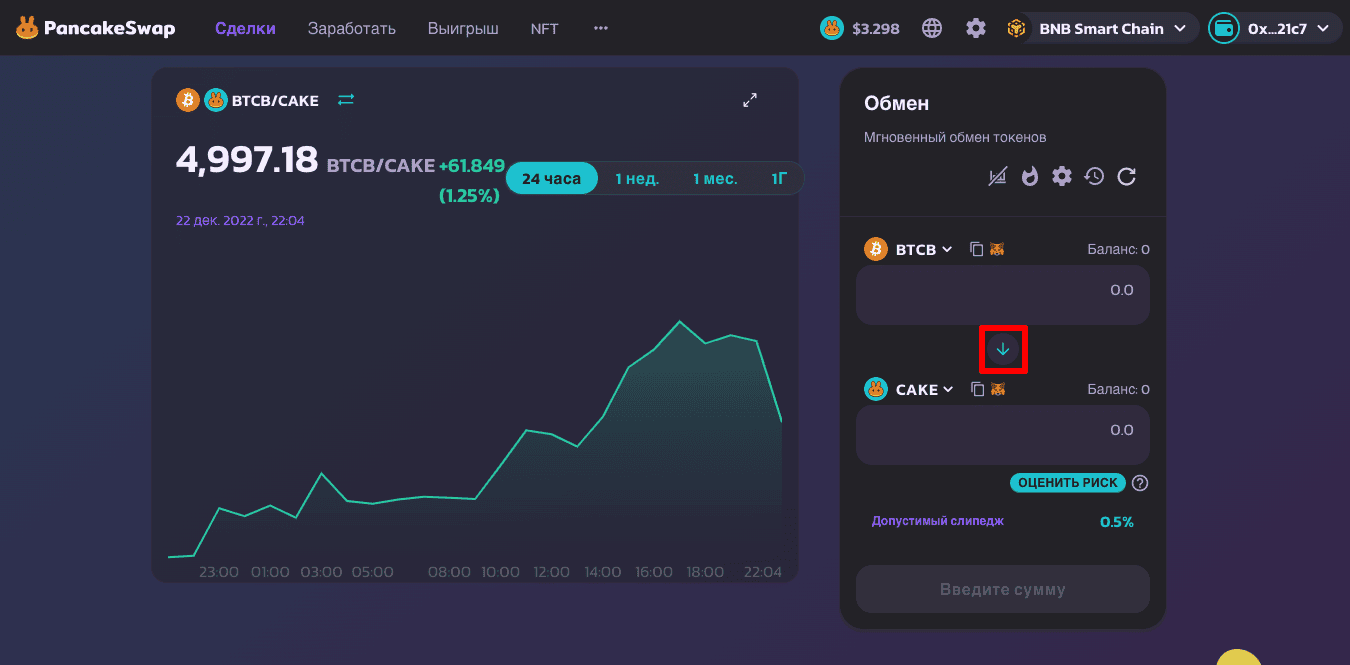Copy the BTCB token address
1350x665 pixels.
(x=977, y=249)
